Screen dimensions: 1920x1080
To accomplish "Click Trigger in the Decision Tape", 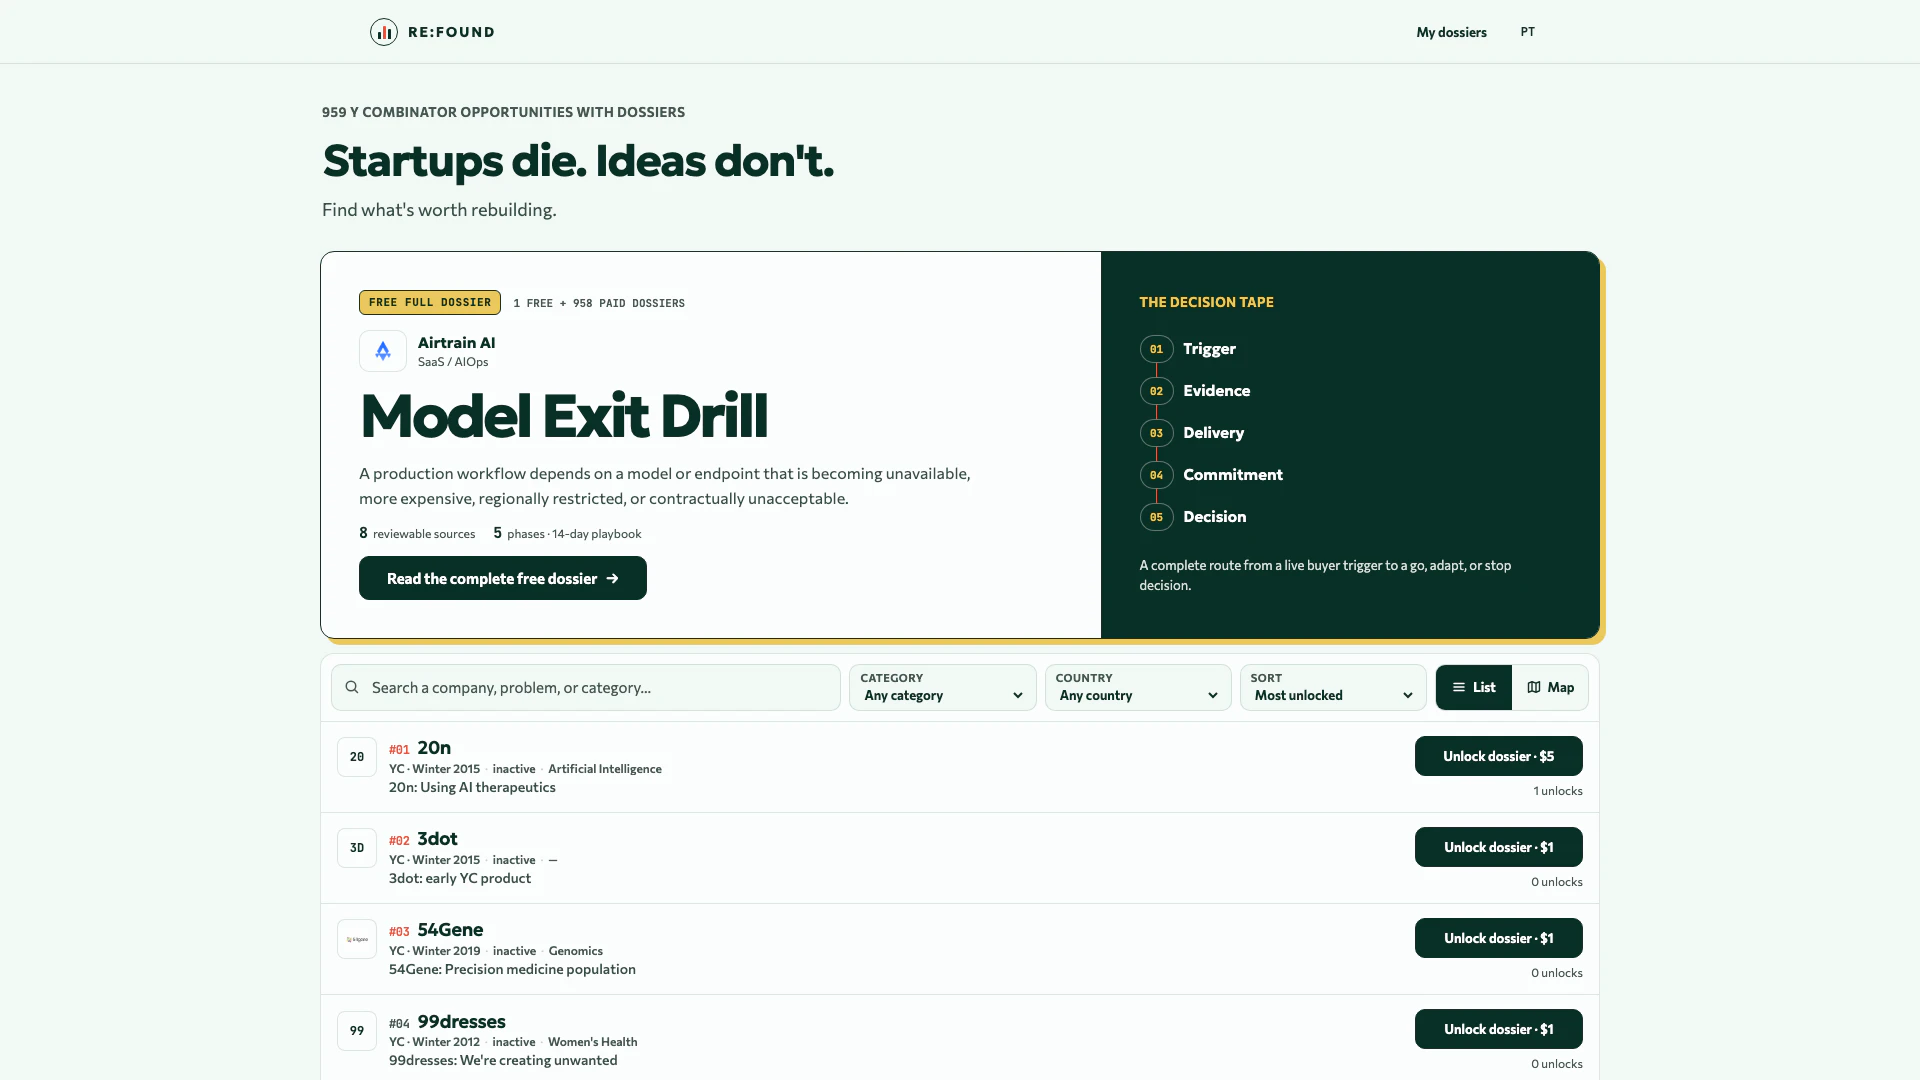I will coord(1209,349).
